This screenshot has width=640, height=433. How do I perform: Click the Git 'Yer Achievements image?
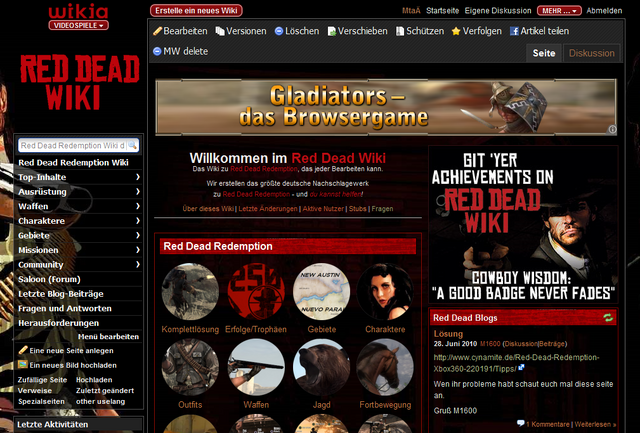coord(523,225)
